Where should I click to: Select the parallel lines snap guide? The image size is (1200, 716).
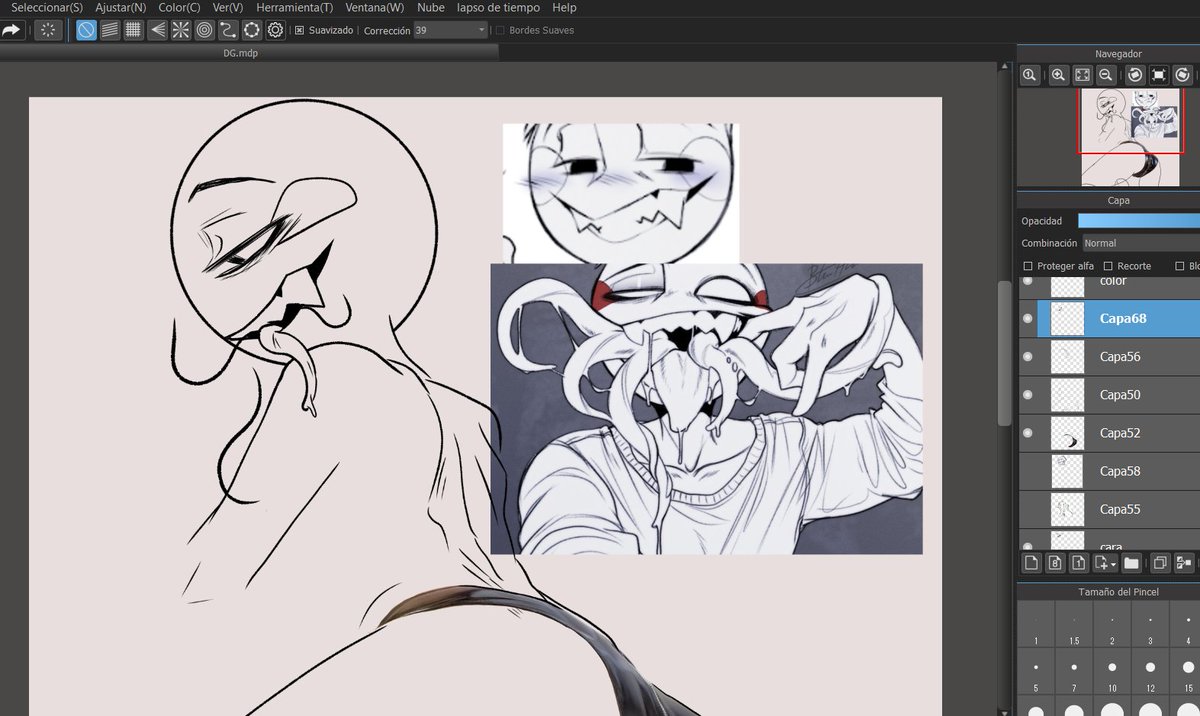110,30
